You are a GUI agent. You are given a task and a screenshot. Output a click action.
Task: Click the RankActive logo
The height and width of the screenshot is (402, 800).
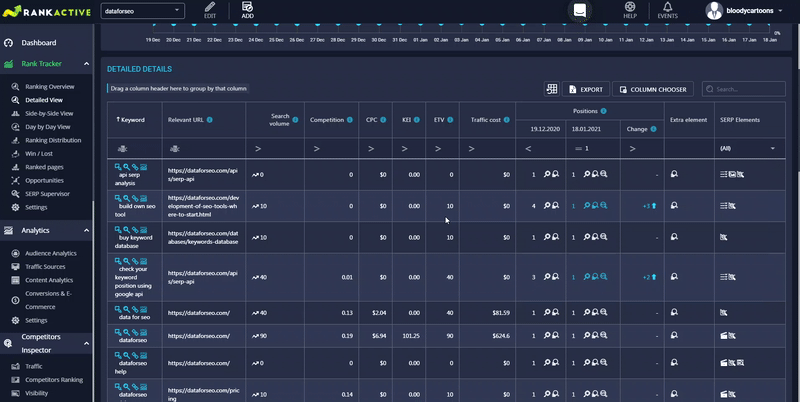[x=46, y=11]
